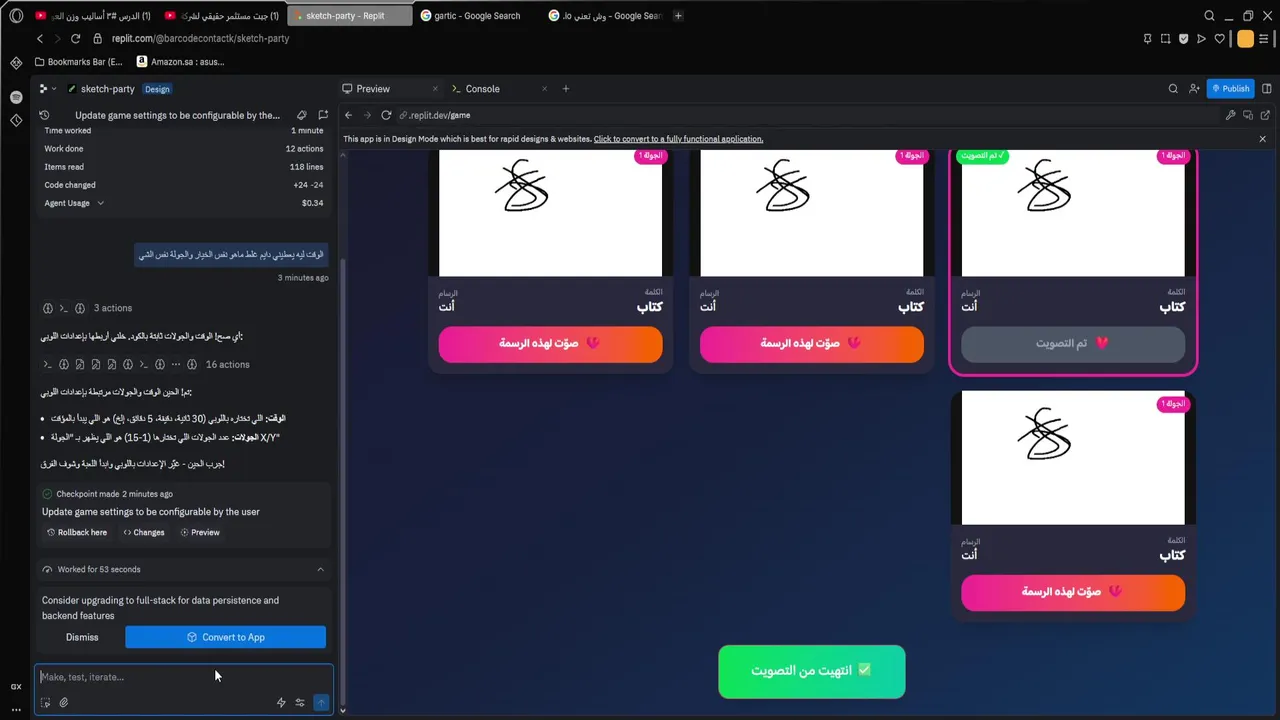
Task: Open preview dev tools wrench icon
Action: click(x=1230, y=115)
